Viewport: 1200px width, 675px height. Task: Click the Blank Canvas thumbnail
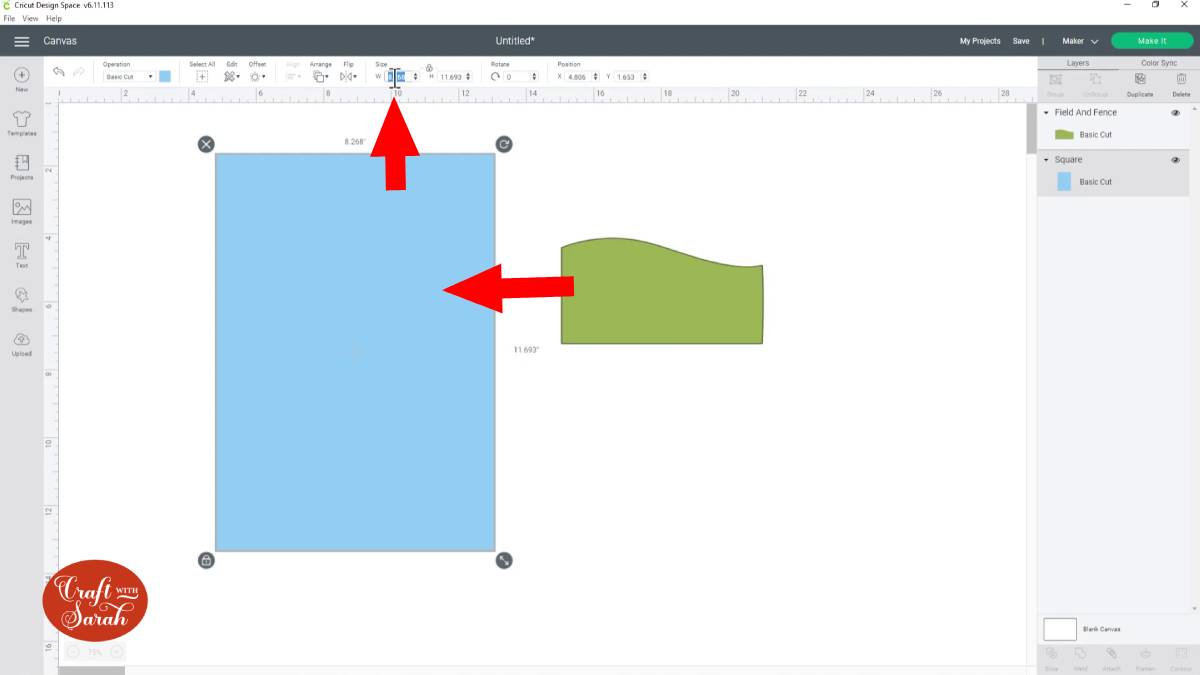click(x=1060, y=629)
